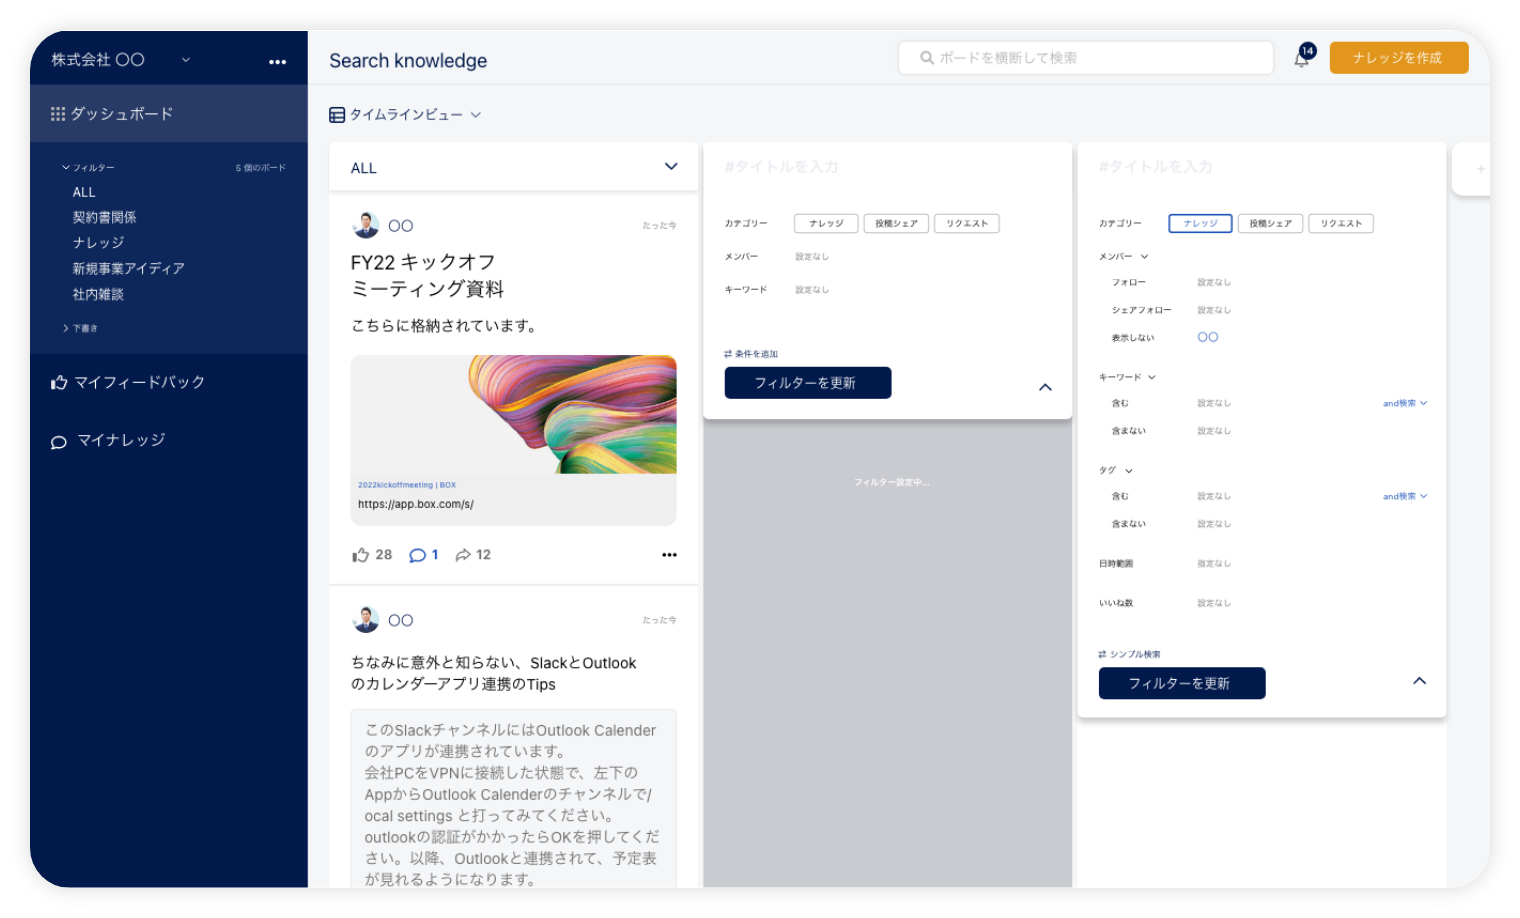Toggle the highlighted ナレッジ category chip
This screenshot has height=918, width=1520.
(x=1200, y=223)
